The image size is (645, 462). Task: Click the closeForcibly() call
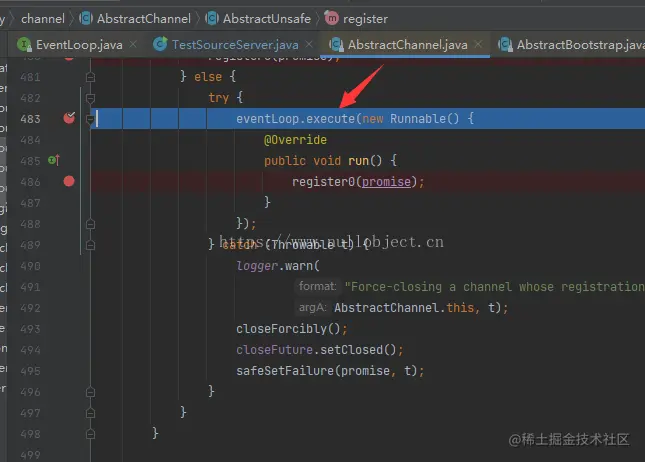pos(288,329)
